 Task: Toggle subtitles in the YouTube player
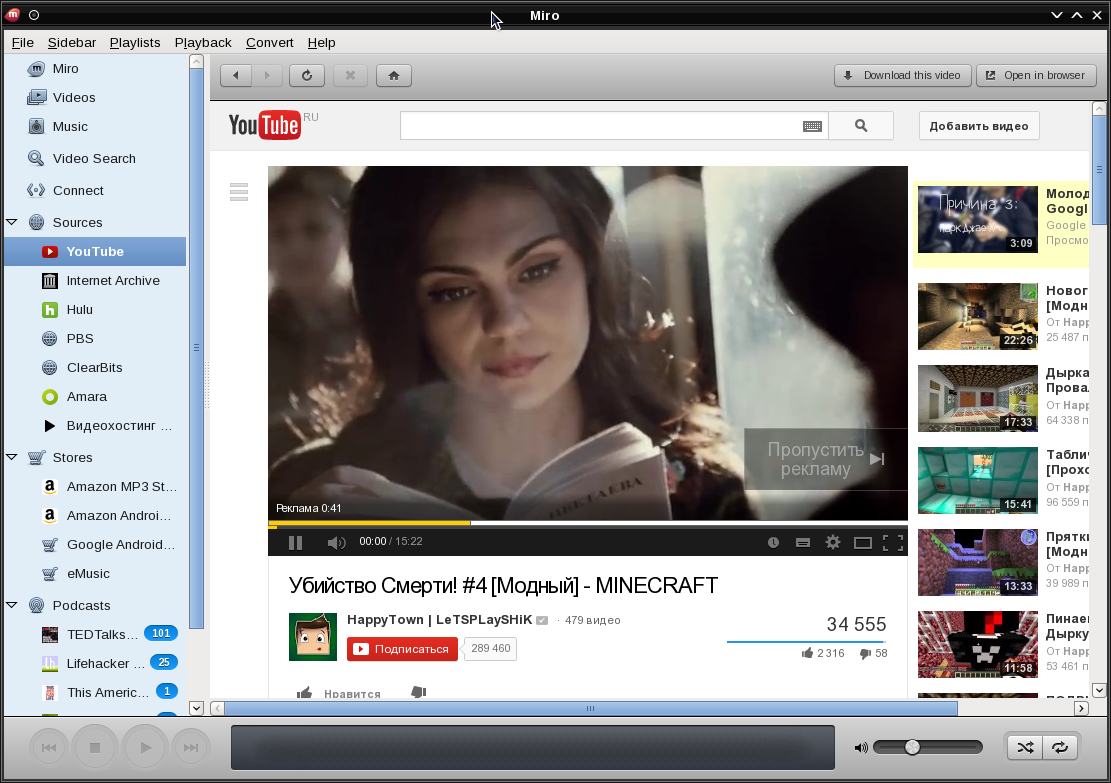pyautogui.click(x=803, y=543)
